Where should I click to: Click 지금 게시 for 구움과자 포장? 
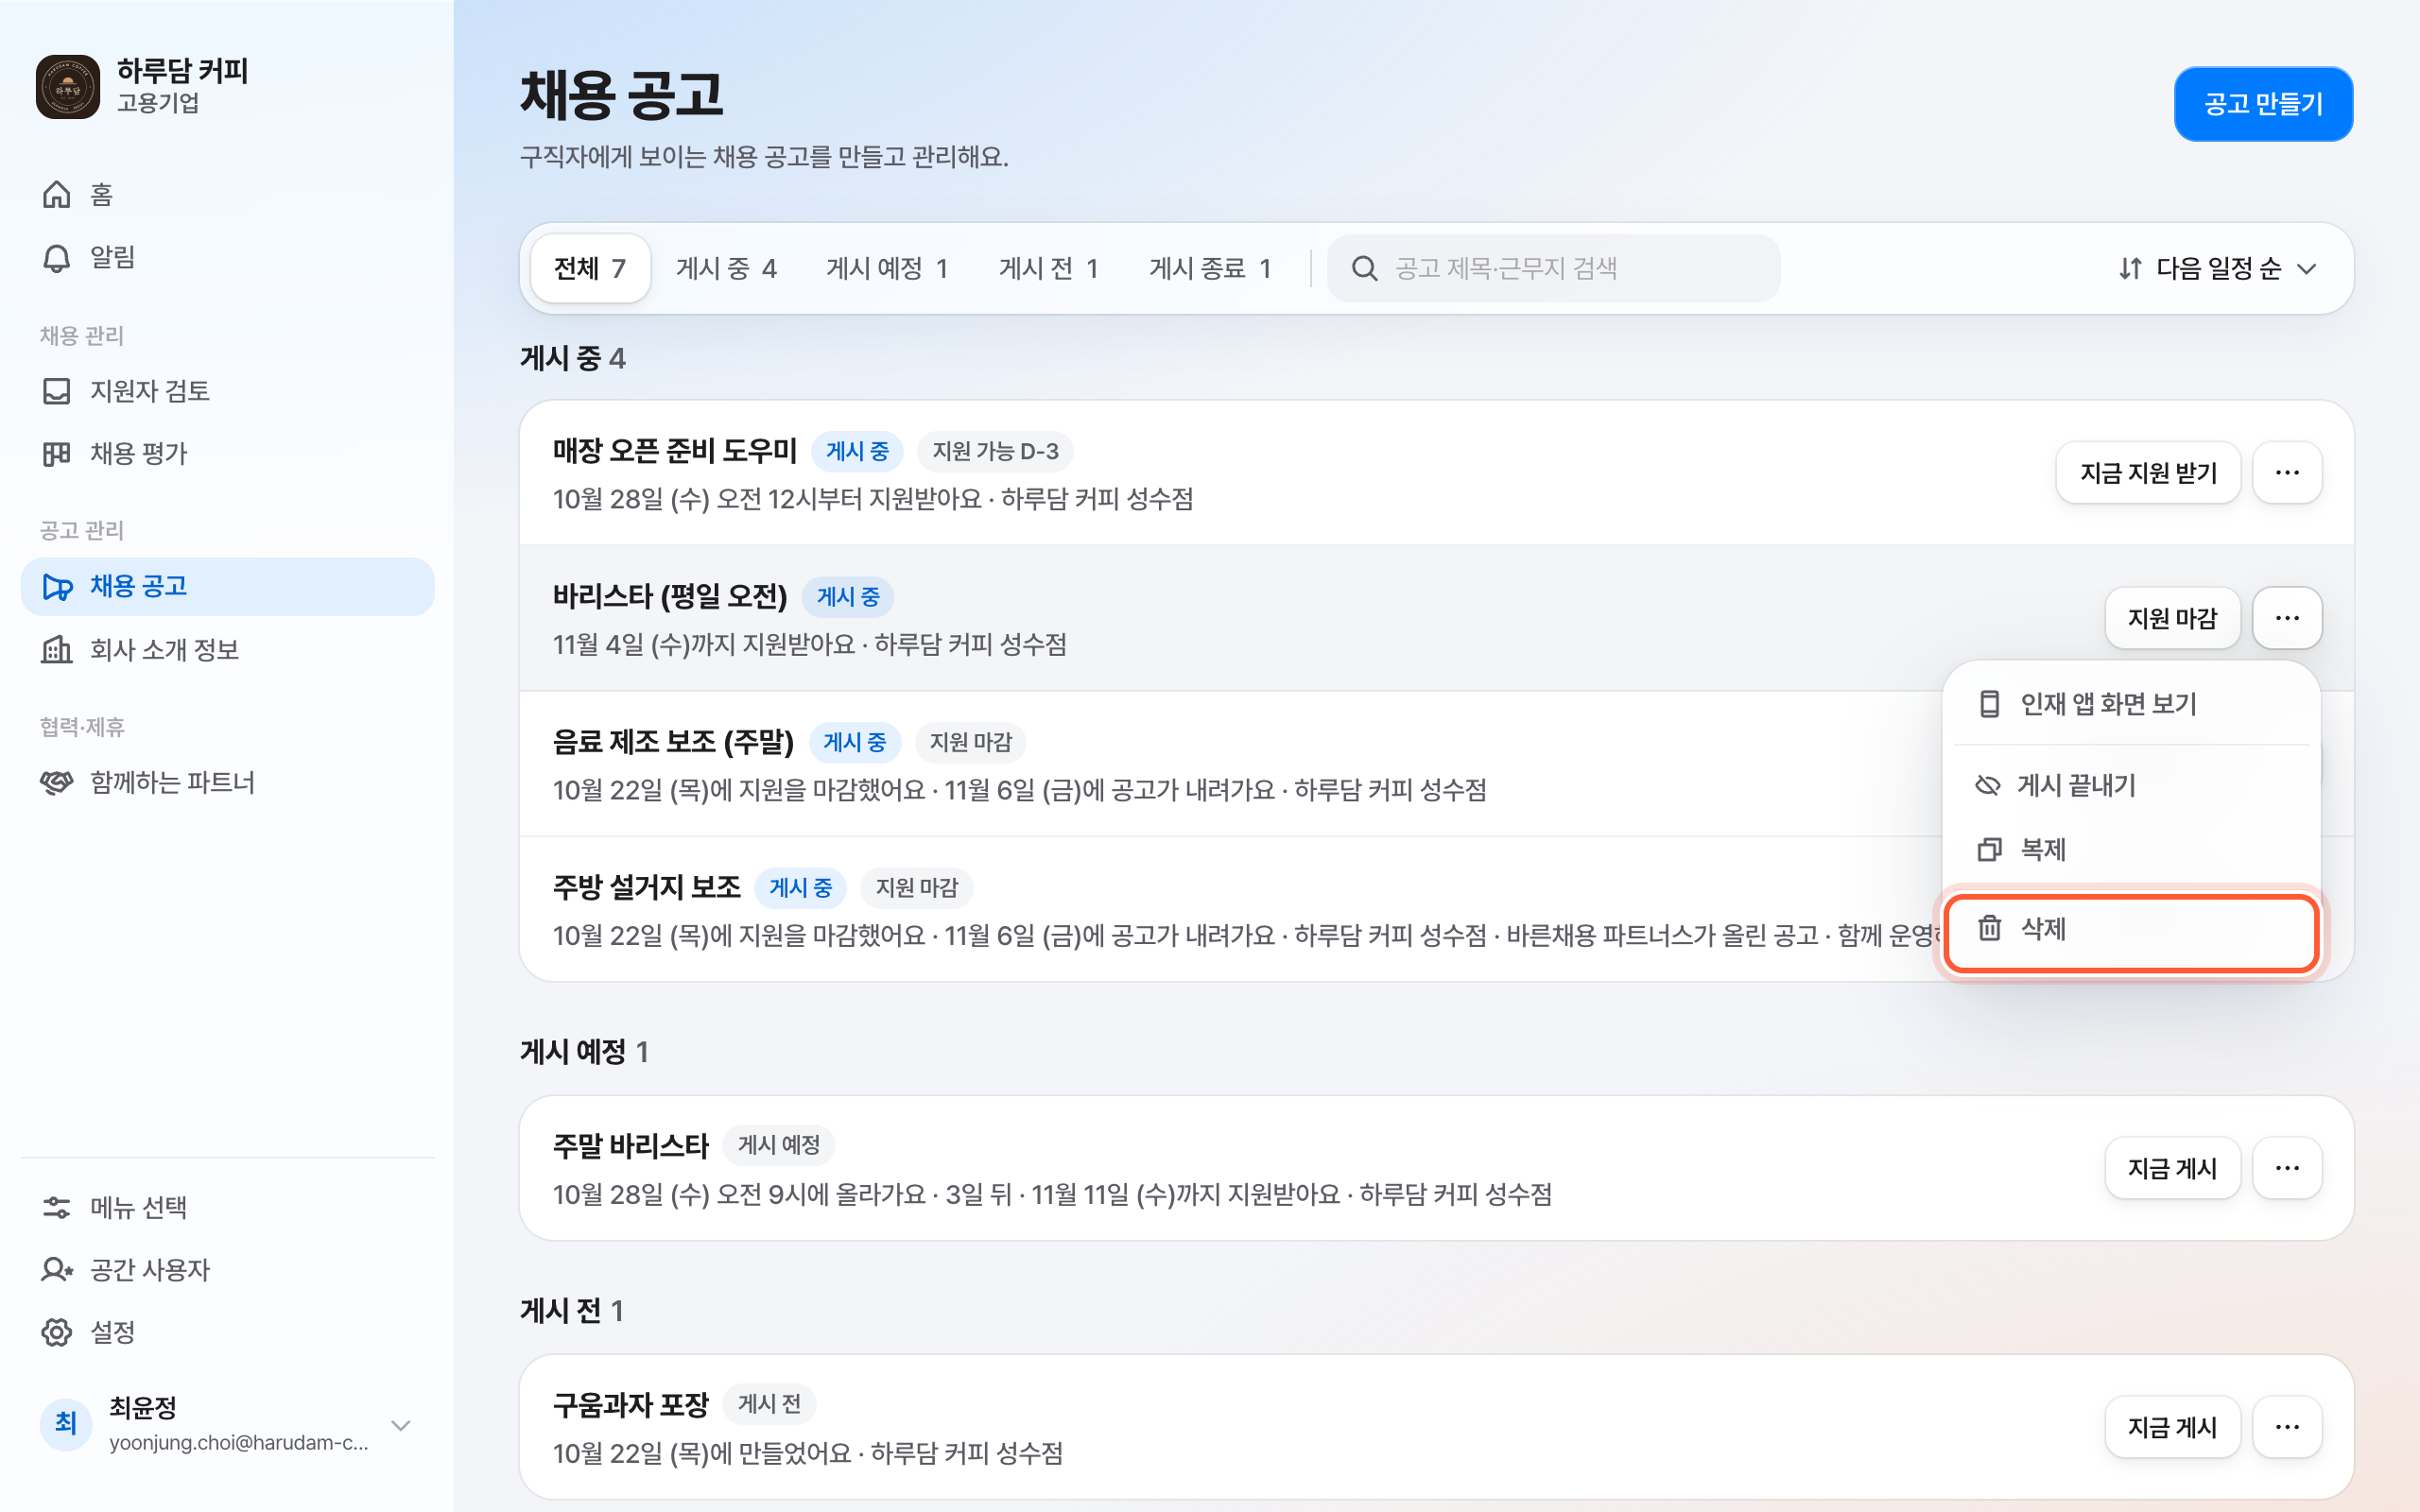[2172, 1427]
